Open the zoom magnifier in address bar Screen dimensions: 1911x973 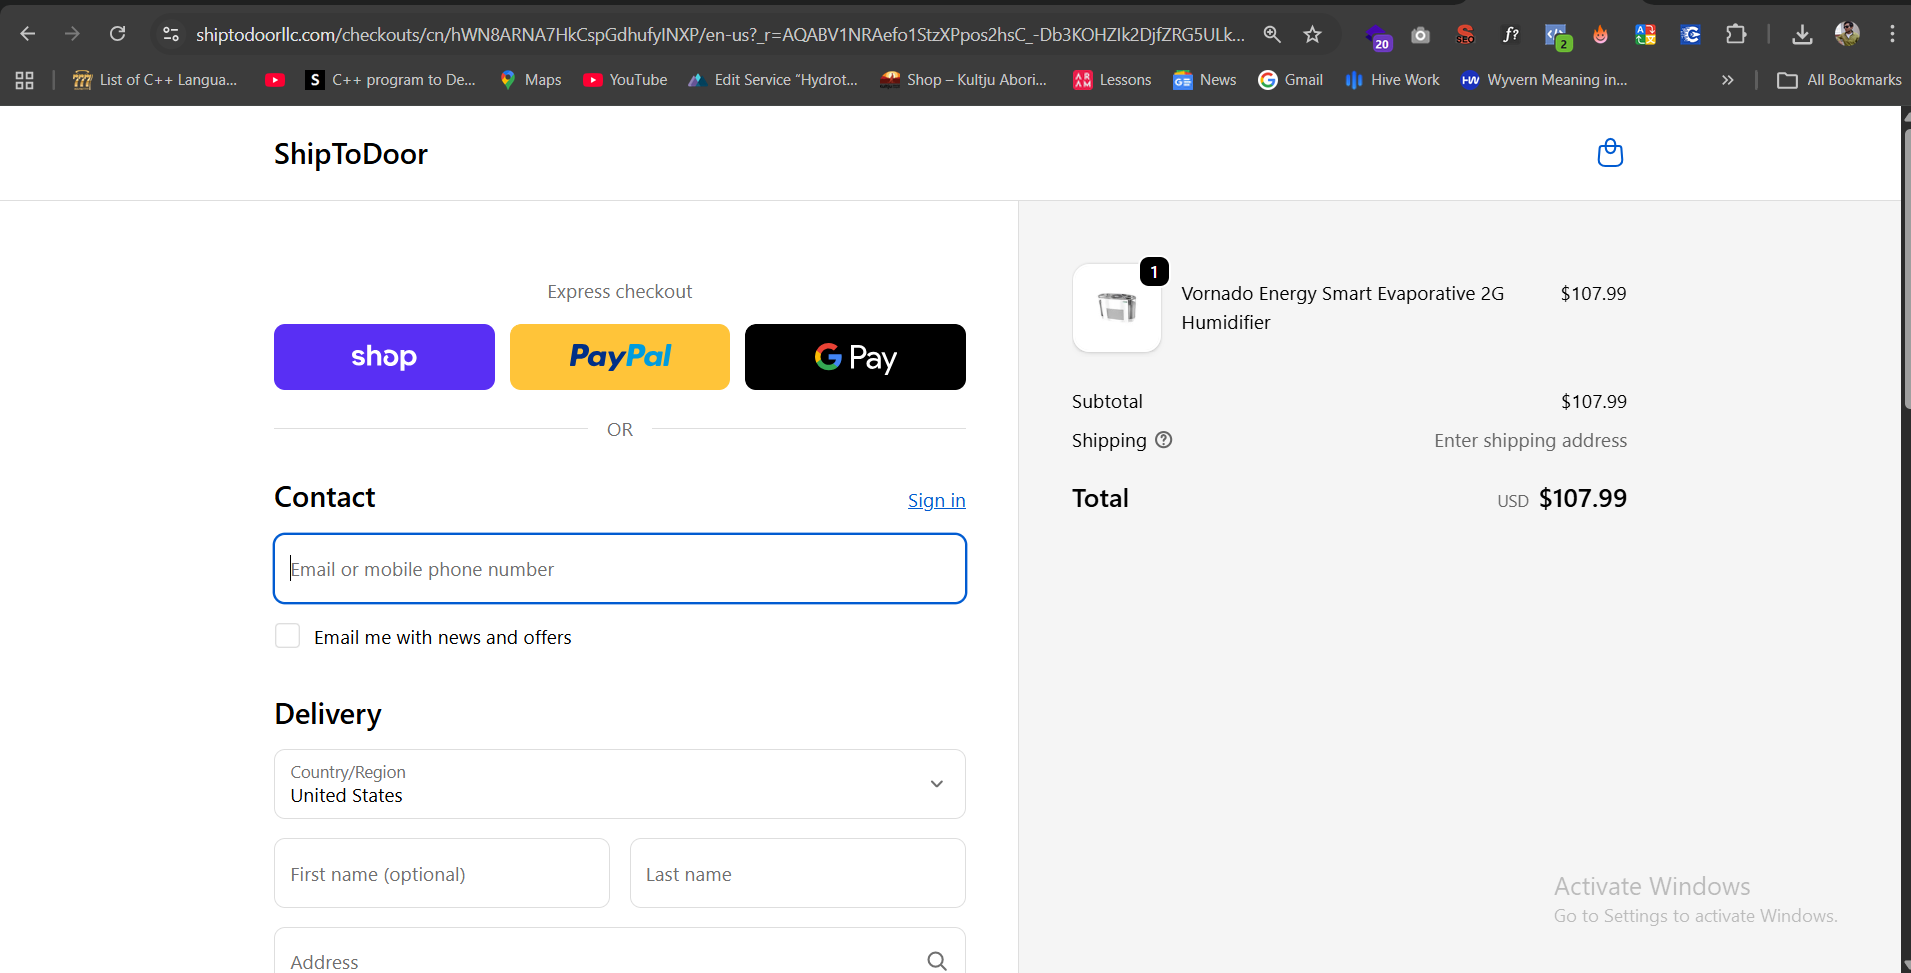point(1272,34)
